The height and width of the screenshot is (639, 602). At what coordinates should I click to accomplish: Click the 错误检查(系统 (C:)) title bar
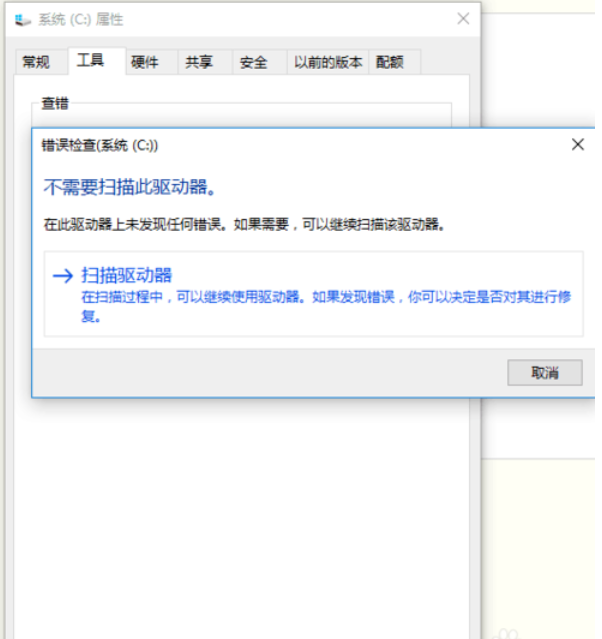pyautogui.click(x=300, y=145)
